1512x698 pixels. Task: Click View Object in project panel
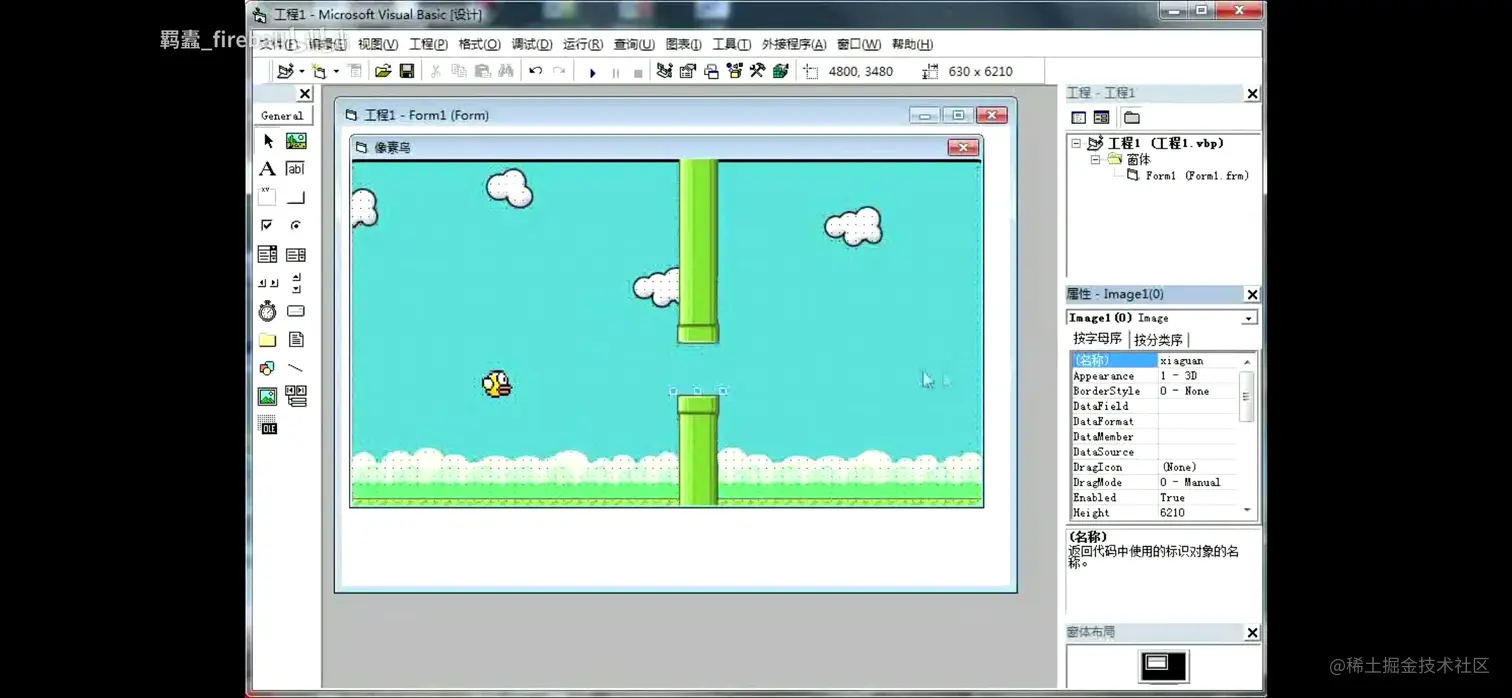click(x=1101, y=117)
